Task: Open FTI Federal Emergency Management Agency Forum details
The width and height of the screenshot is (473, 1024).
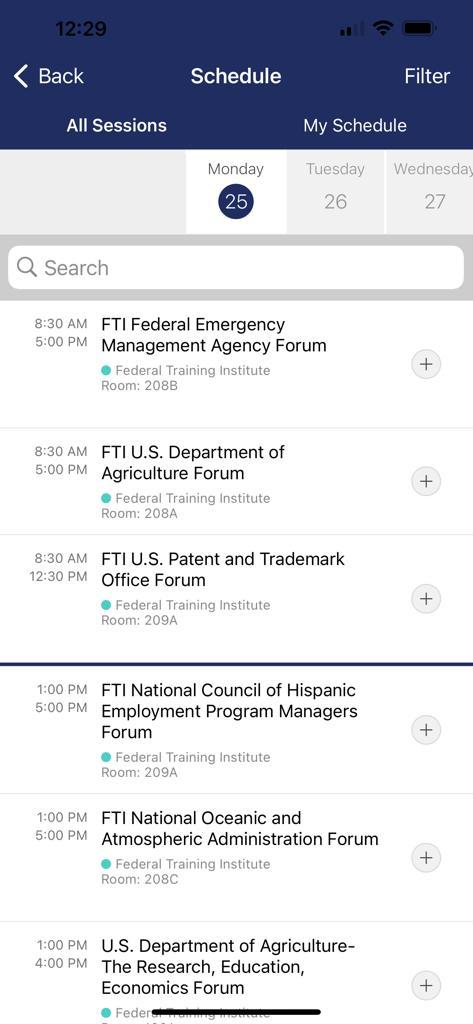Action: click(x=214, y=335)
